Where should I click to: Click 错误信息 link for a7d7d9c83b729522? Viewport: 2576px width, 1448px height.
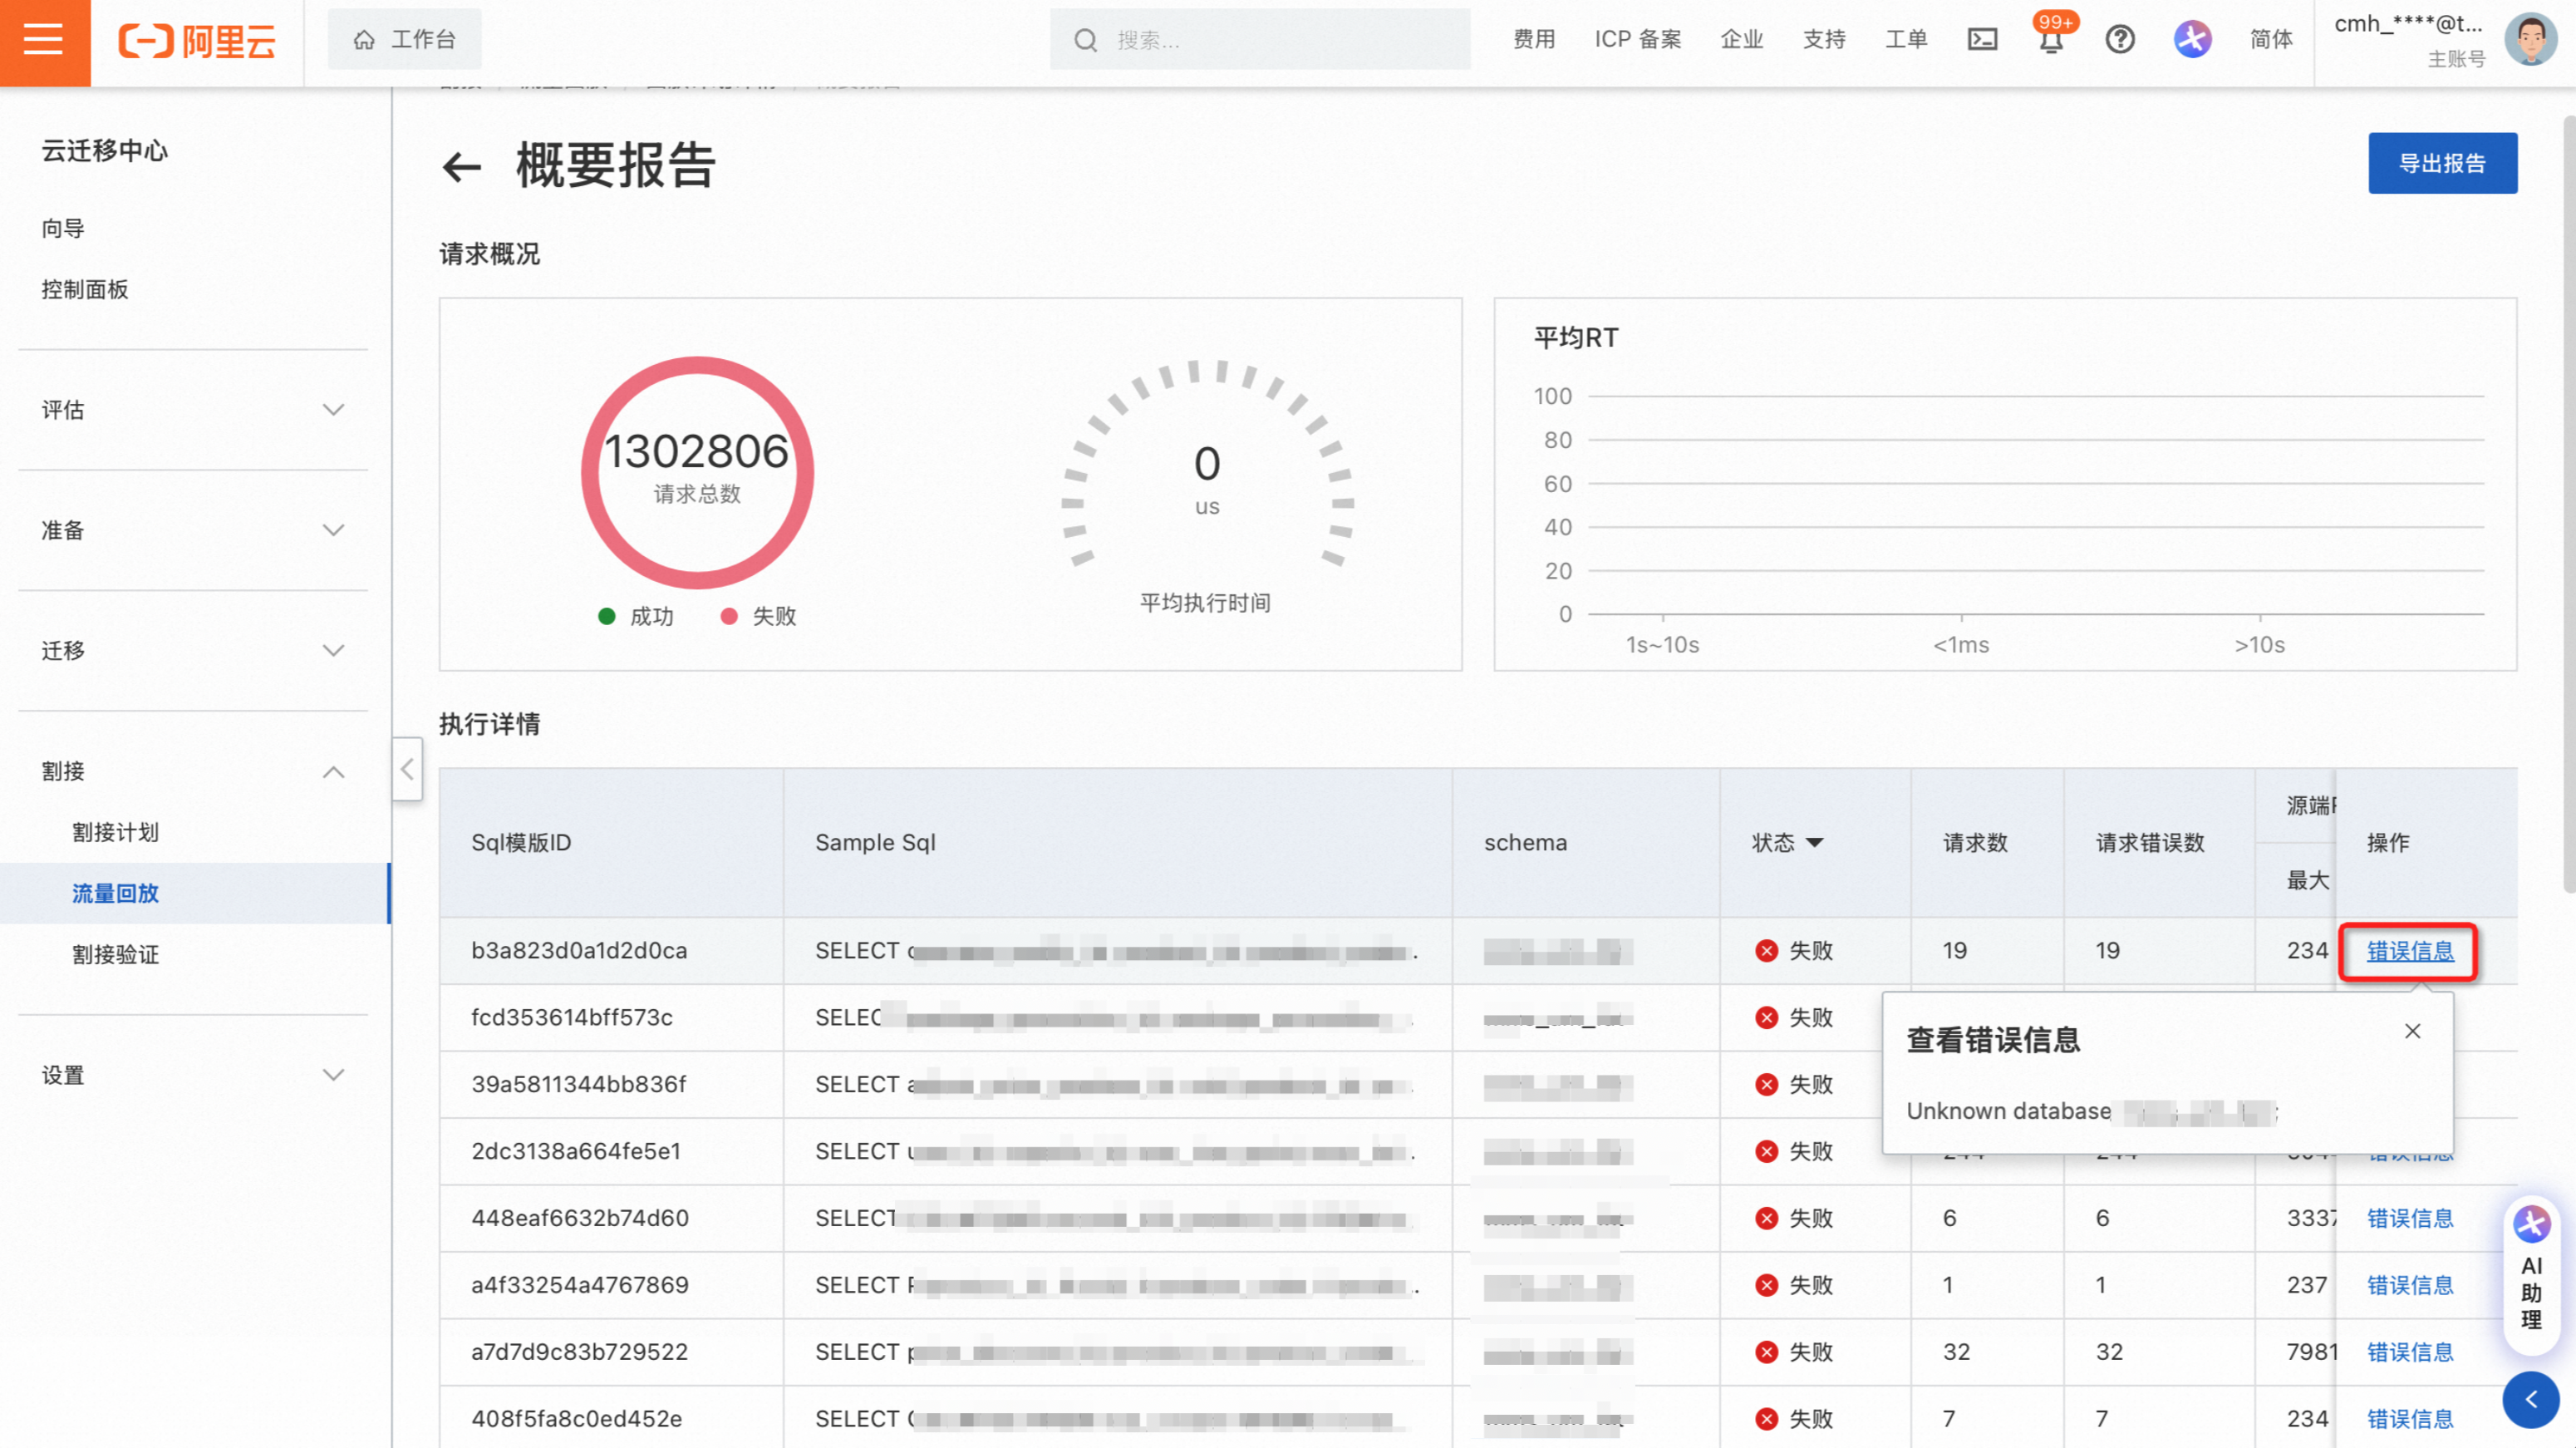tap(2409, 1352)
